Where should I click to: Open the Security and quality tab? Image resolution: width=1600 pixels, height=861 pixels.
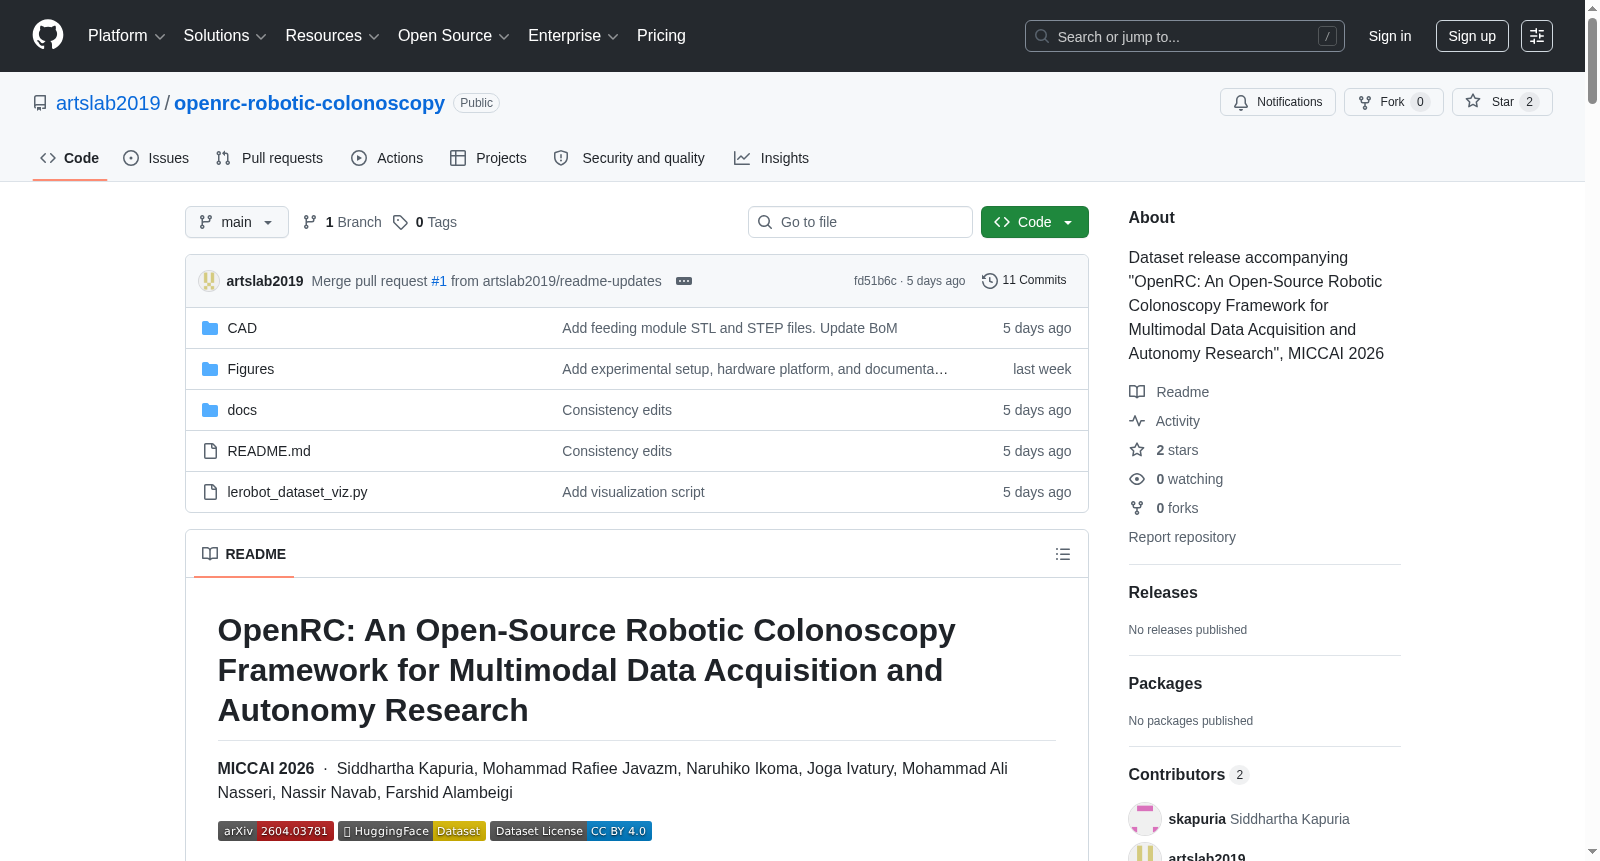629,158
